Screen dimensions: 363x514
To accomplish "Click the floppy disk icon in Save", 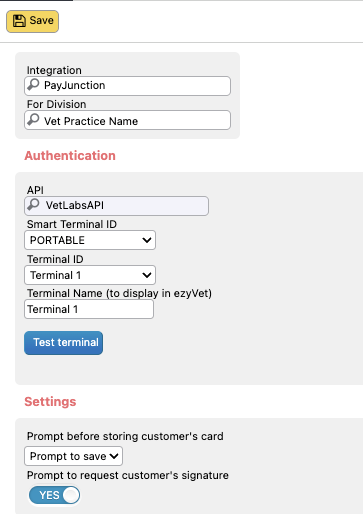I will (x=19, y=21).
